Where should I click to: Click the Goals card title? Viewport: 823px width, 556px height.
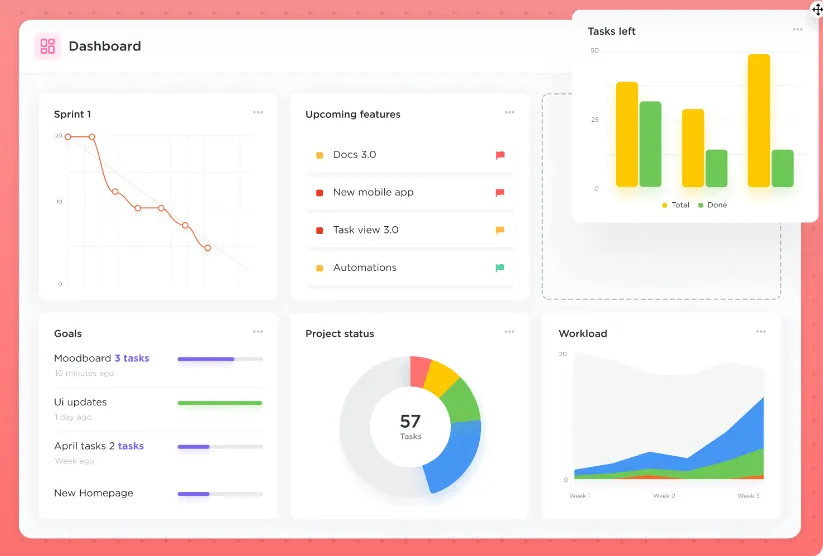coord(68,333)
